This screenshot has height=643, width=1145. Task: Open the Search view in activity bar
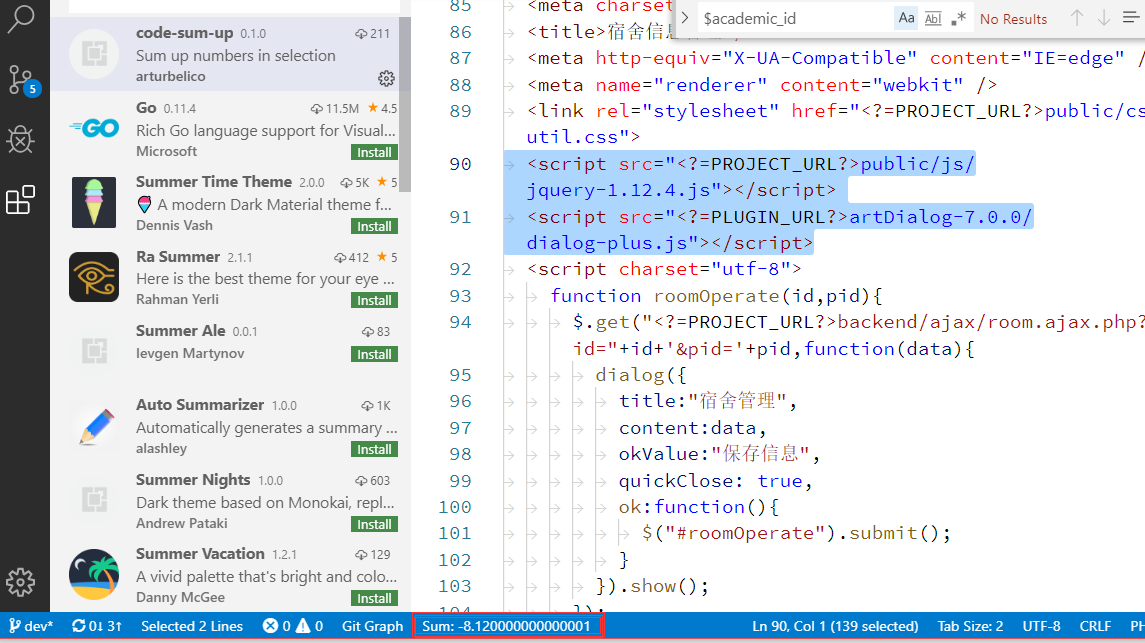[x=20, y=18]
